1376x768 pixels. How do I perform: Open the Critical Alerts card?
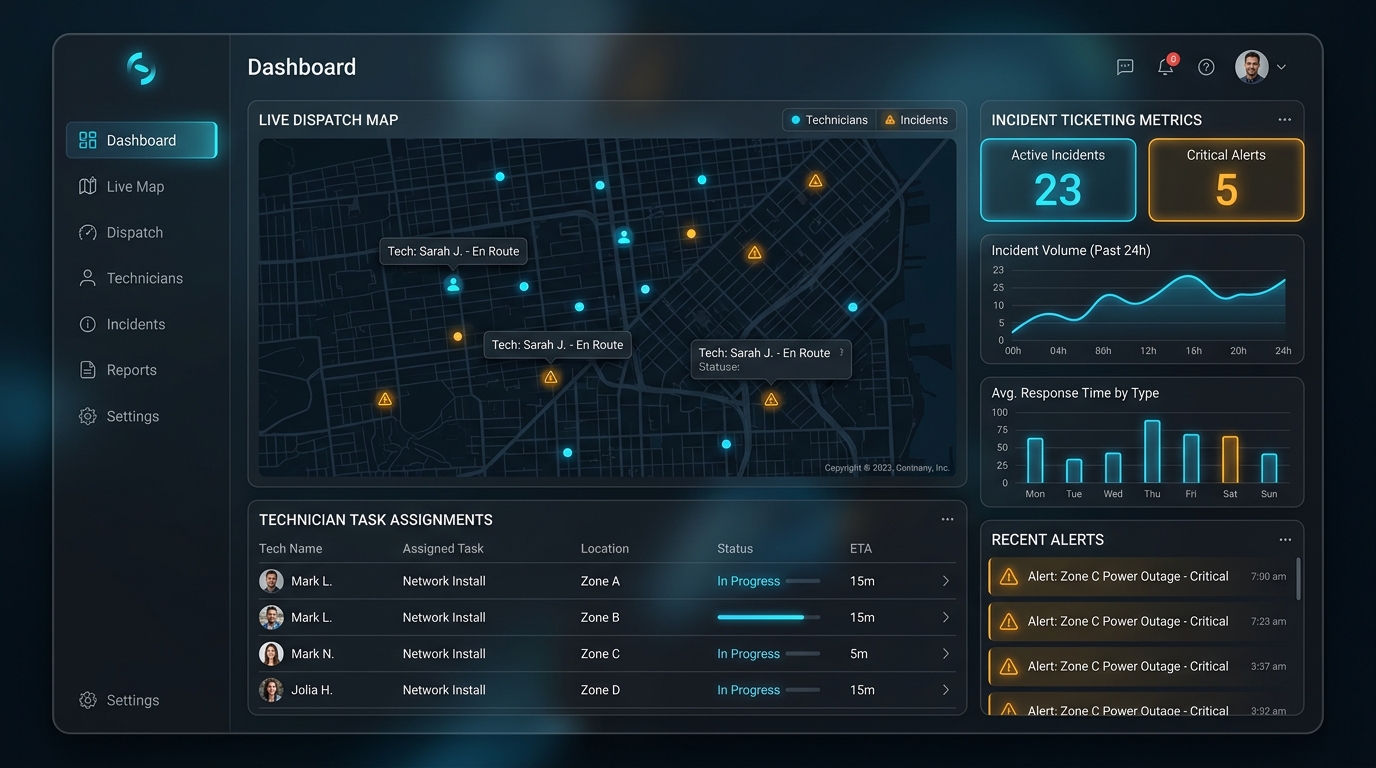[x=1226, y=180]
